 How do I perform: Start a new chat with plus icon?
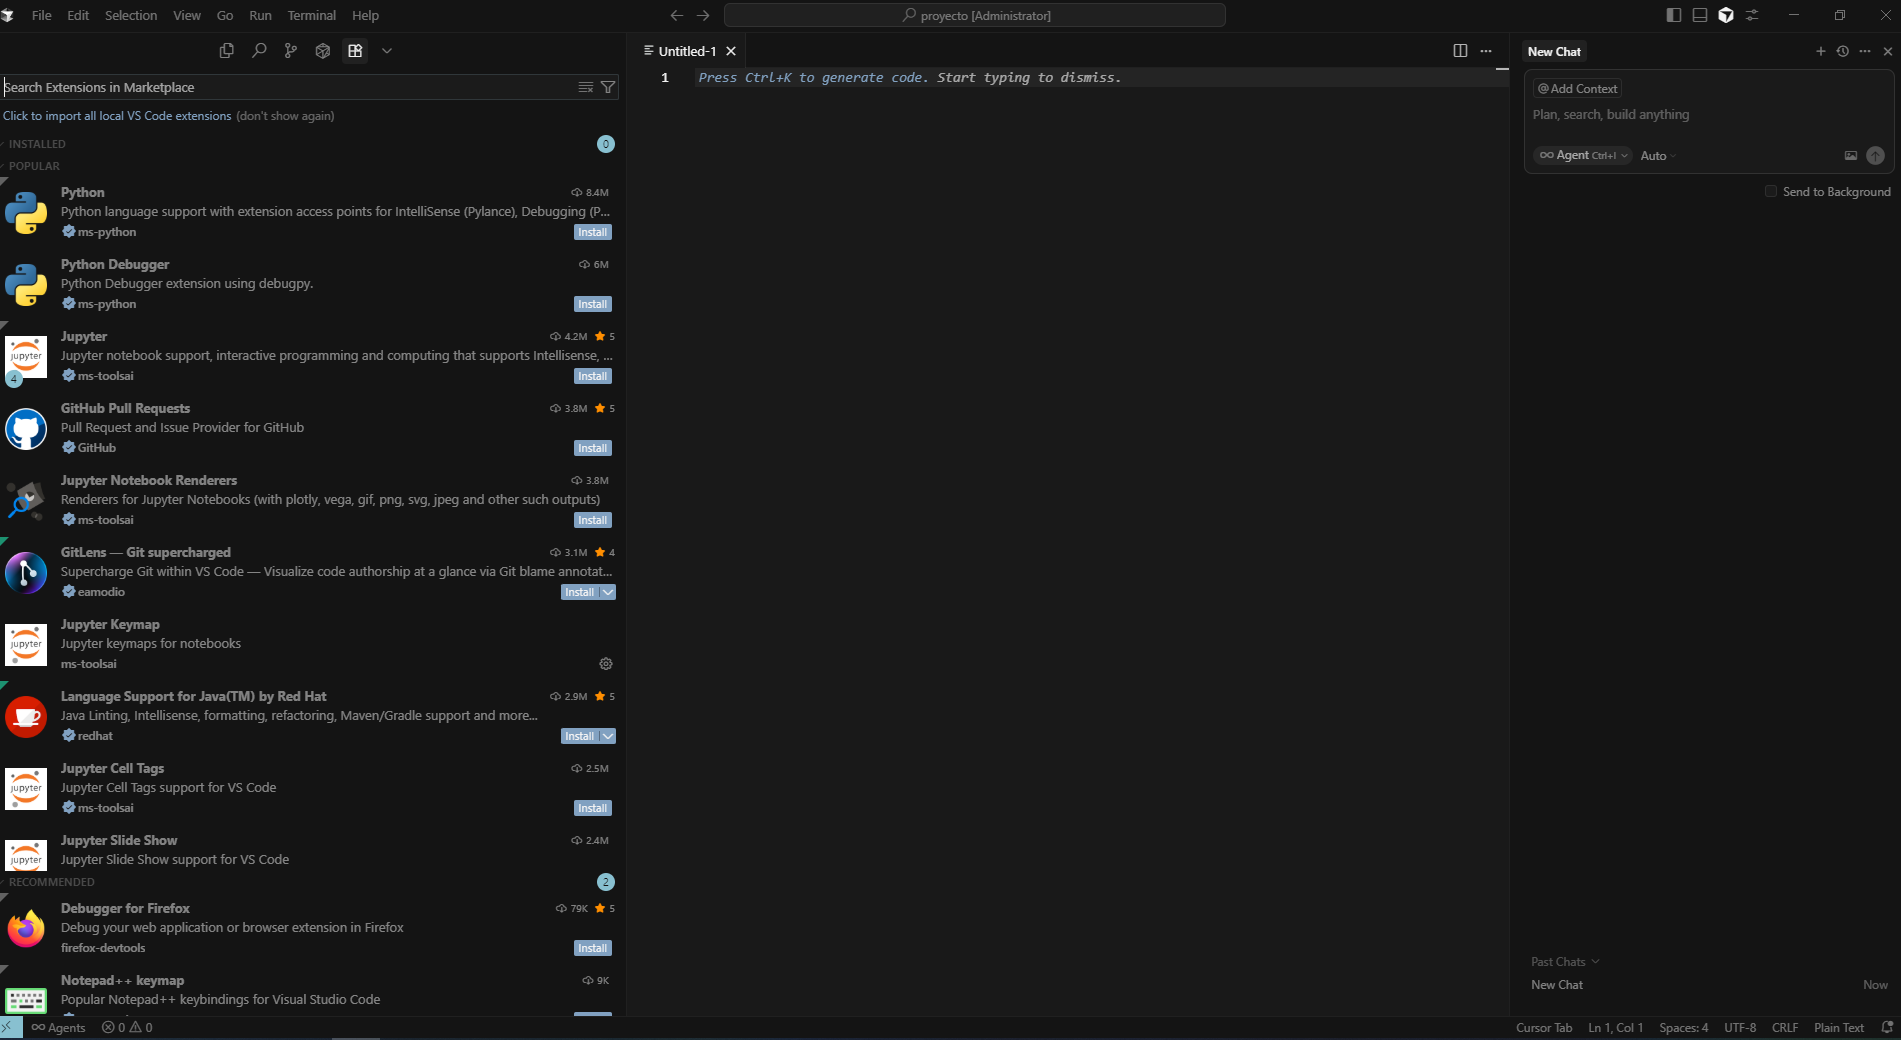pos(1821,51)
